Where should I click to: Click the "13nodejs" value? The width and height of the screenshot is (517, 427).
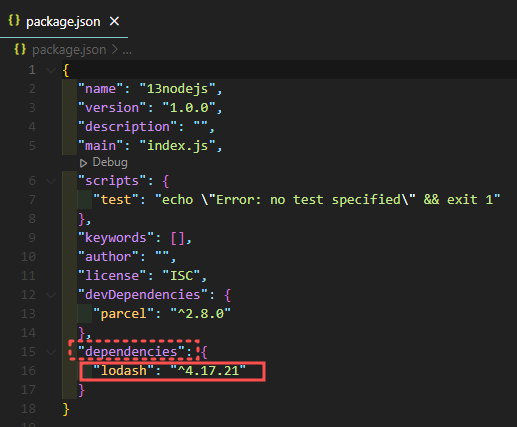tap(177, 89)
